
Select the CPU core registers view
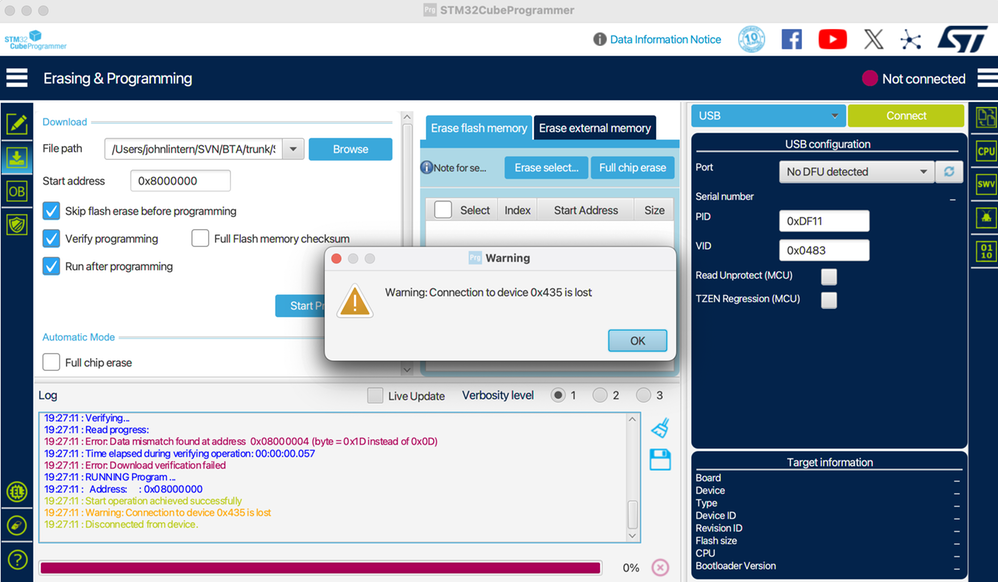(985, 150)
